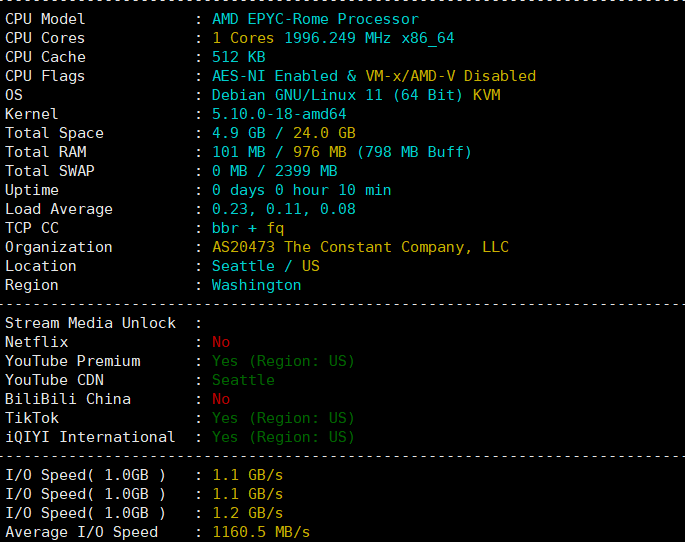Click the 'Total RAM' label
685x542 pixels.
(x=45, y=152)
